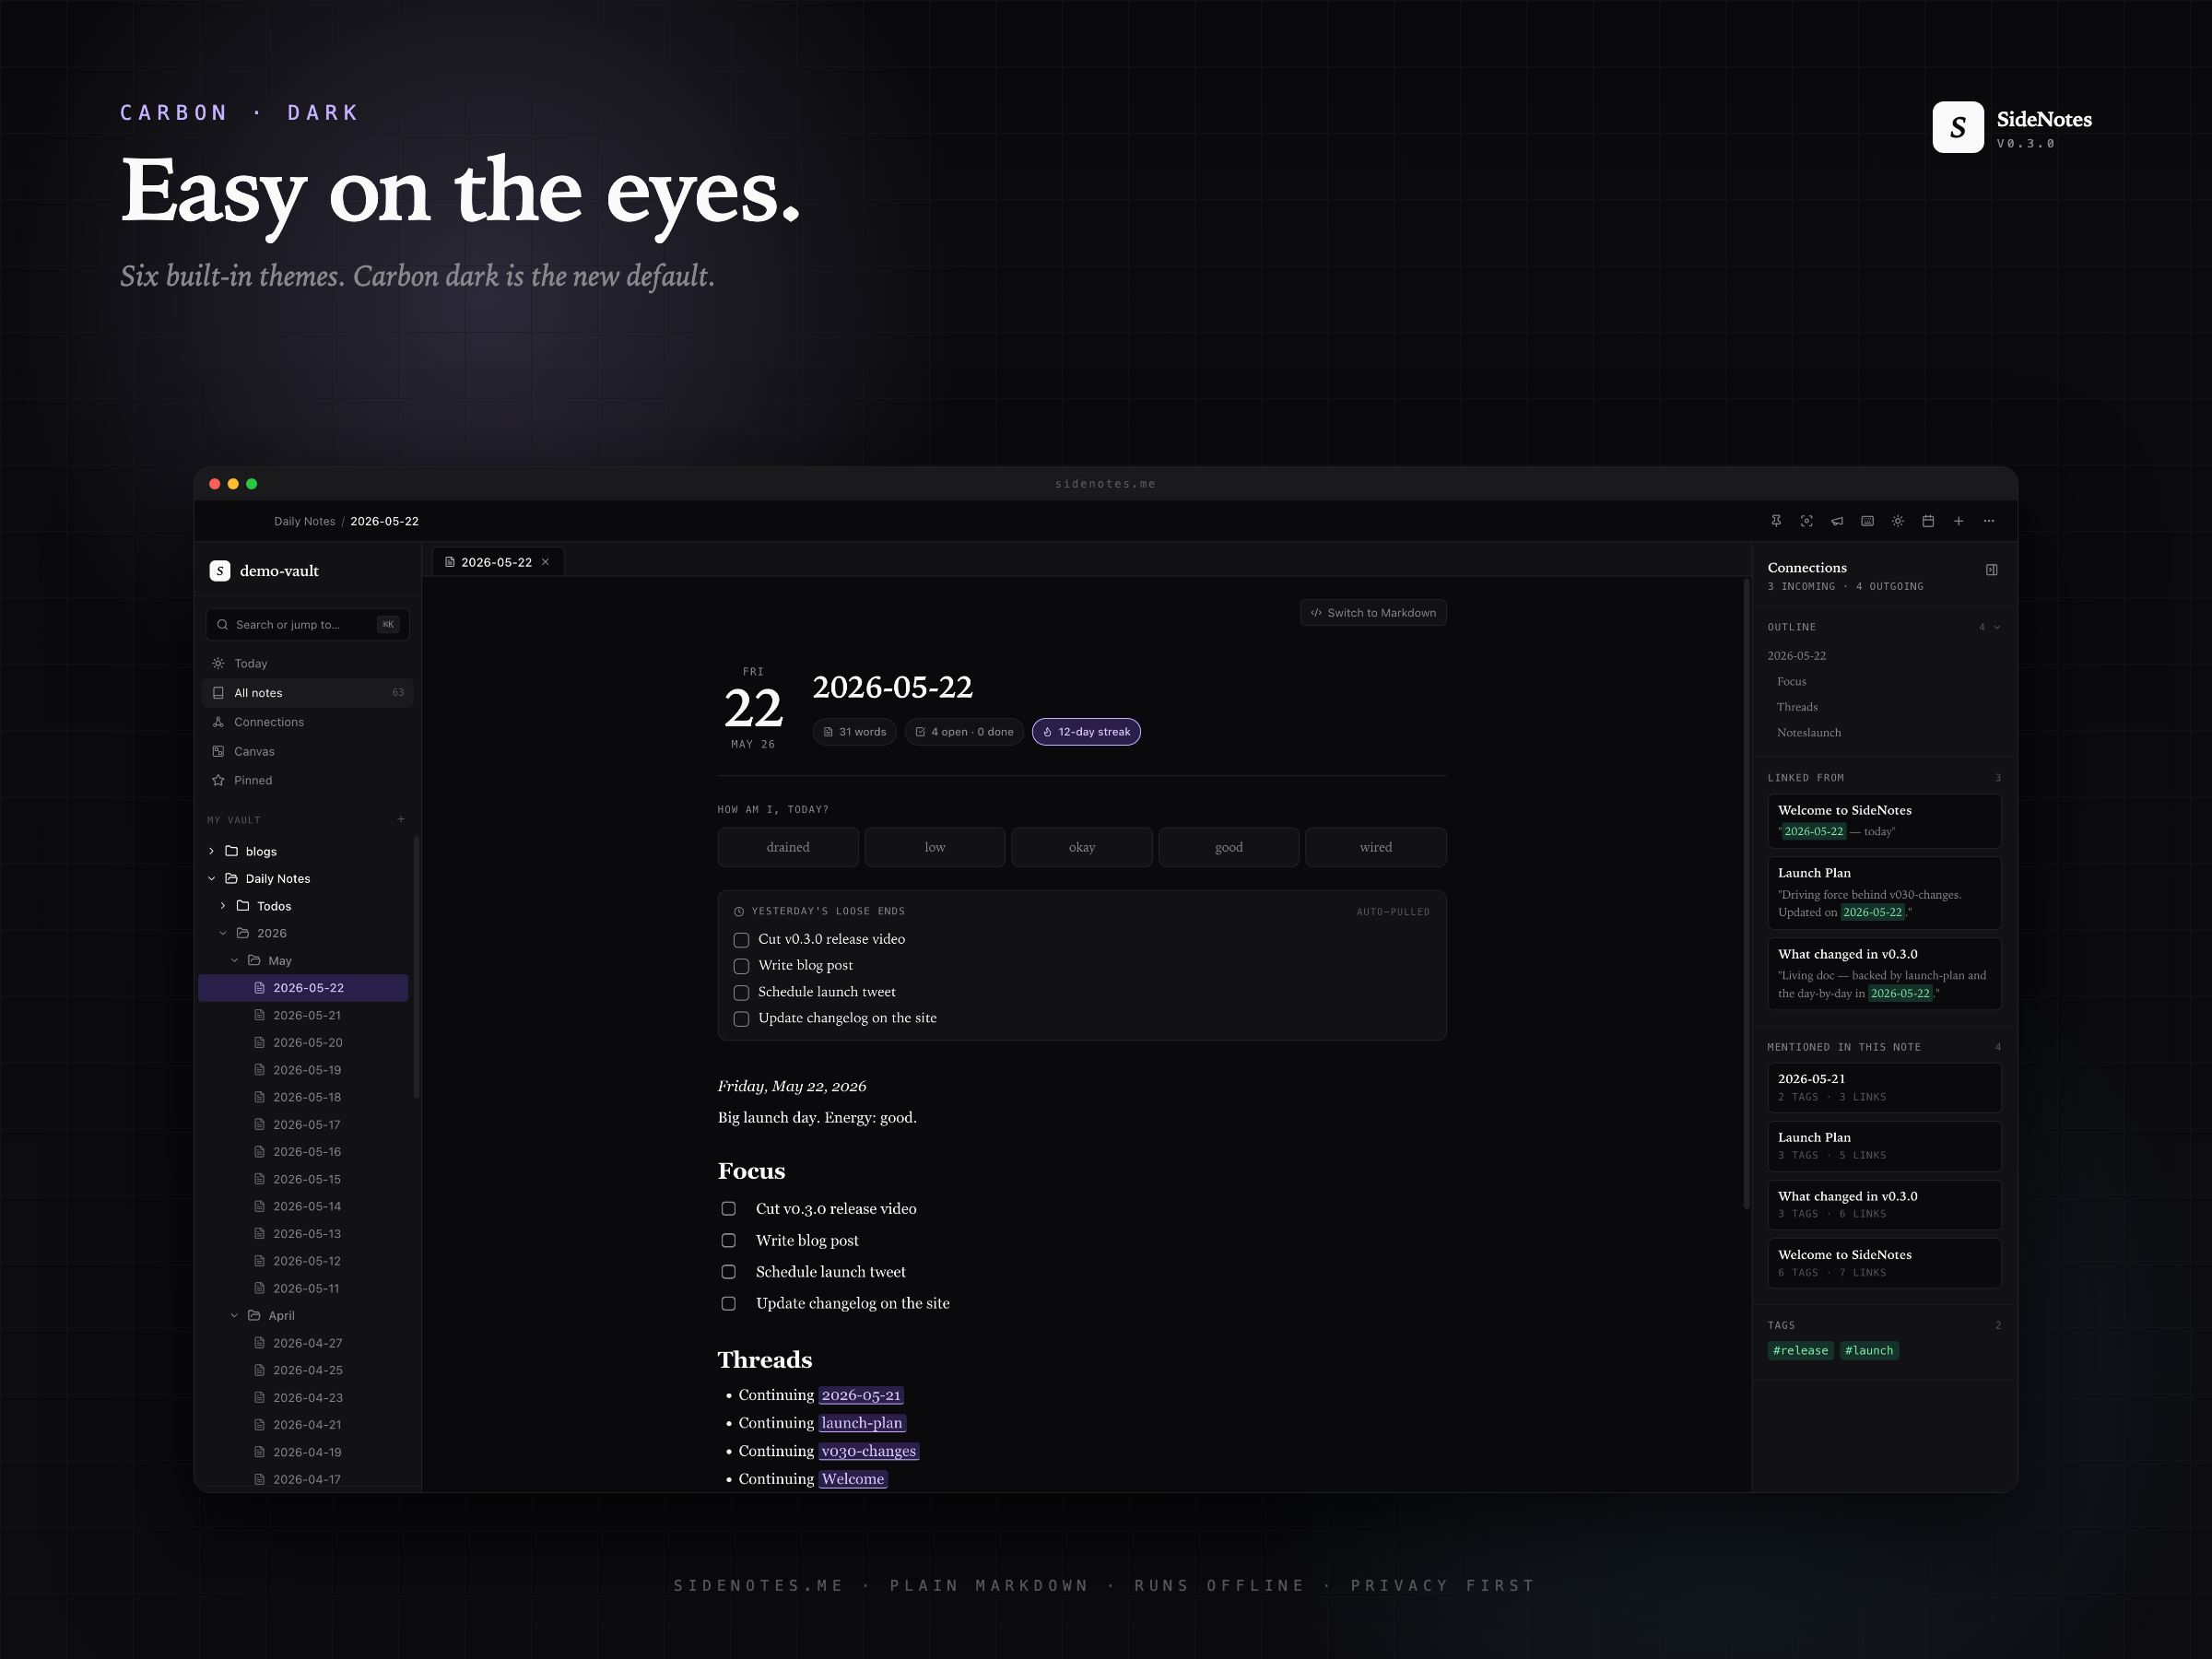Click the #launch tag
This screenshot has width=2212, height=1659.
click(1869, 1351)
